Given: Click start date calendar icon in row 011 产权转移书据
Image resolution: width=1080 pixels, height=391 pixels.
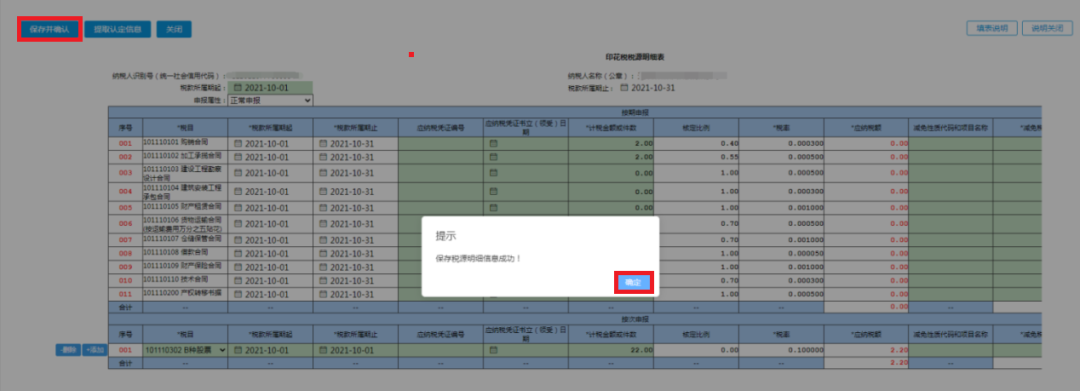Looking at the screenshot, I should pos(238,294).
